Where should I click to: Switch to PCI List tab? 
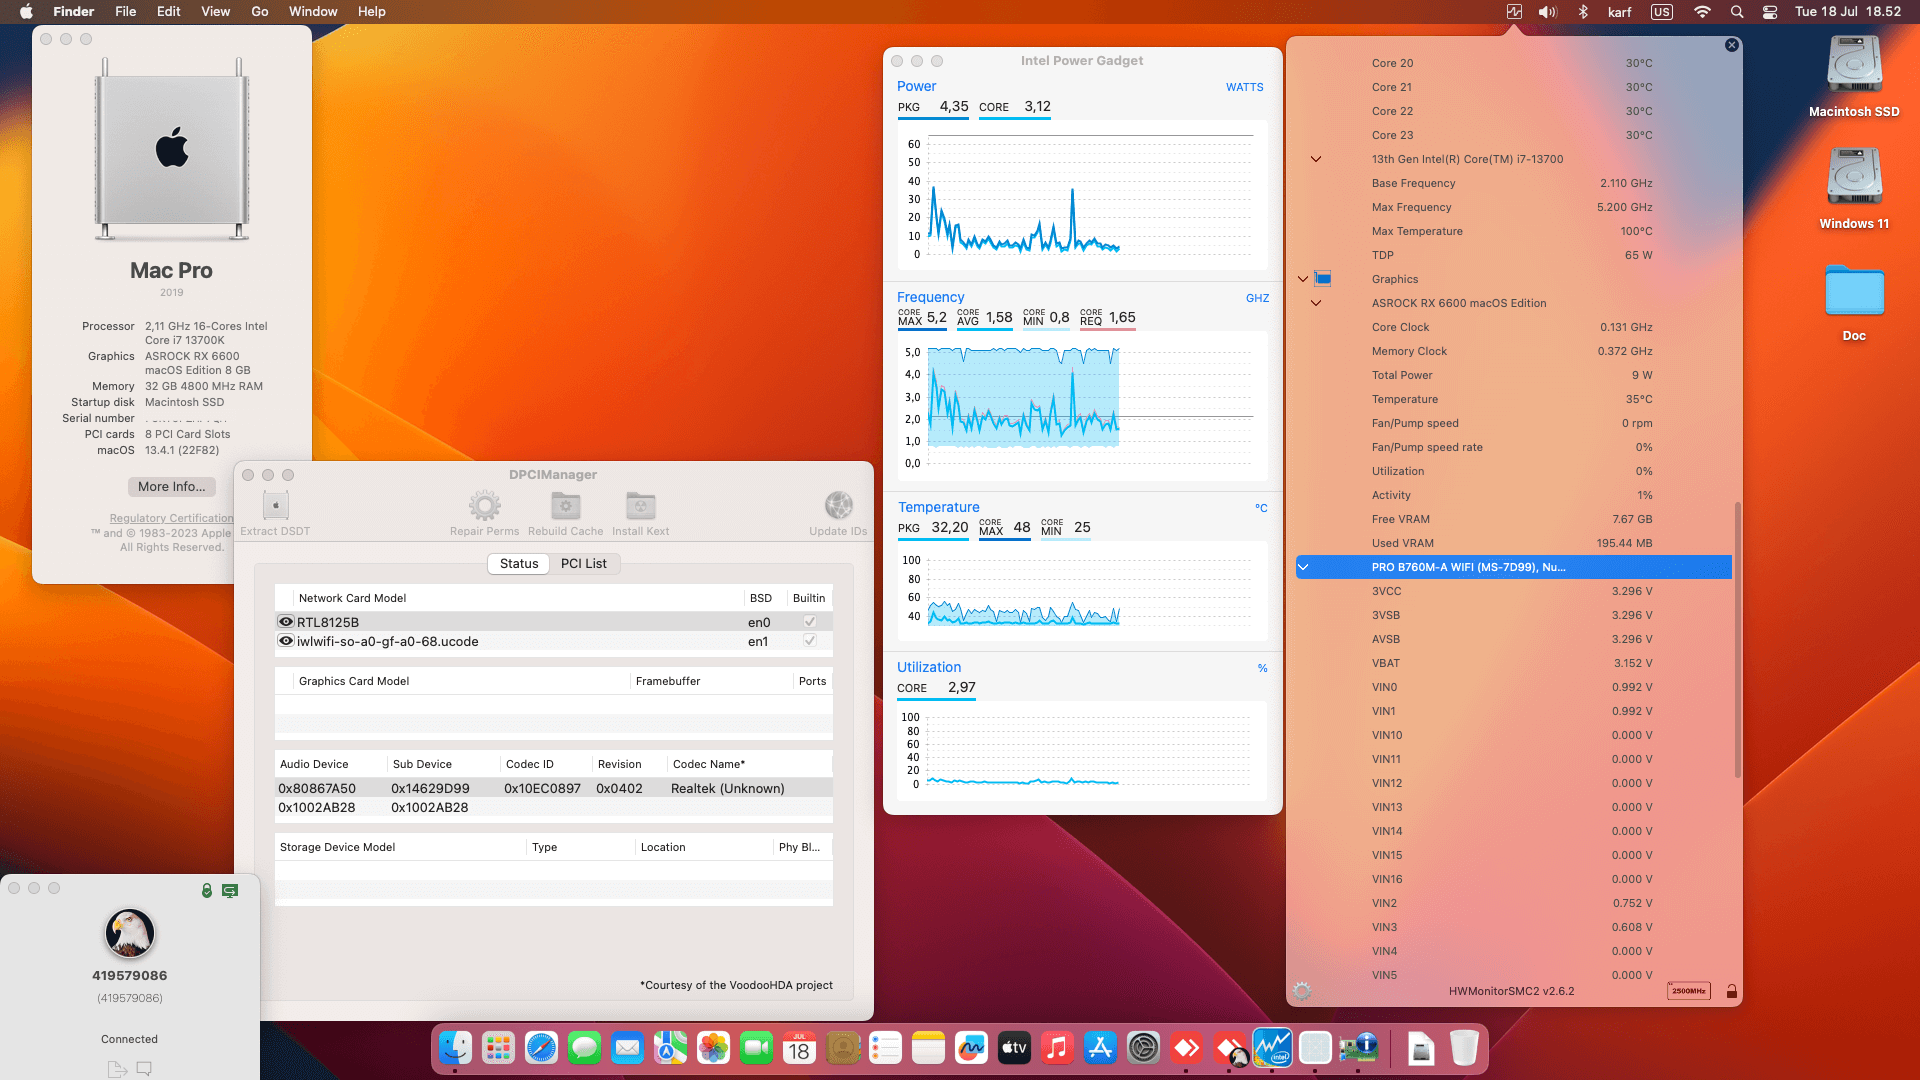point(584,564)
